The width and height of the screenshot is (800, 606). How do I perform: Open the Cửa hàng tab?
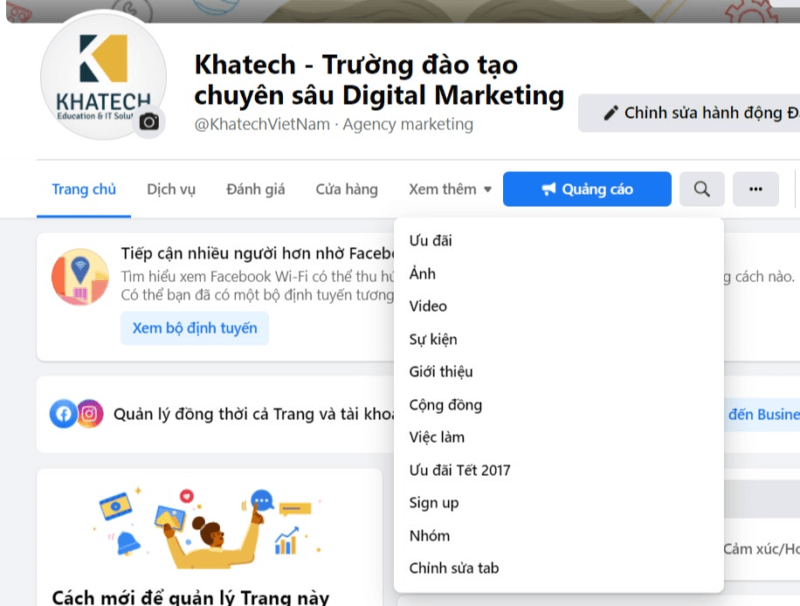[x=346, y=189]
